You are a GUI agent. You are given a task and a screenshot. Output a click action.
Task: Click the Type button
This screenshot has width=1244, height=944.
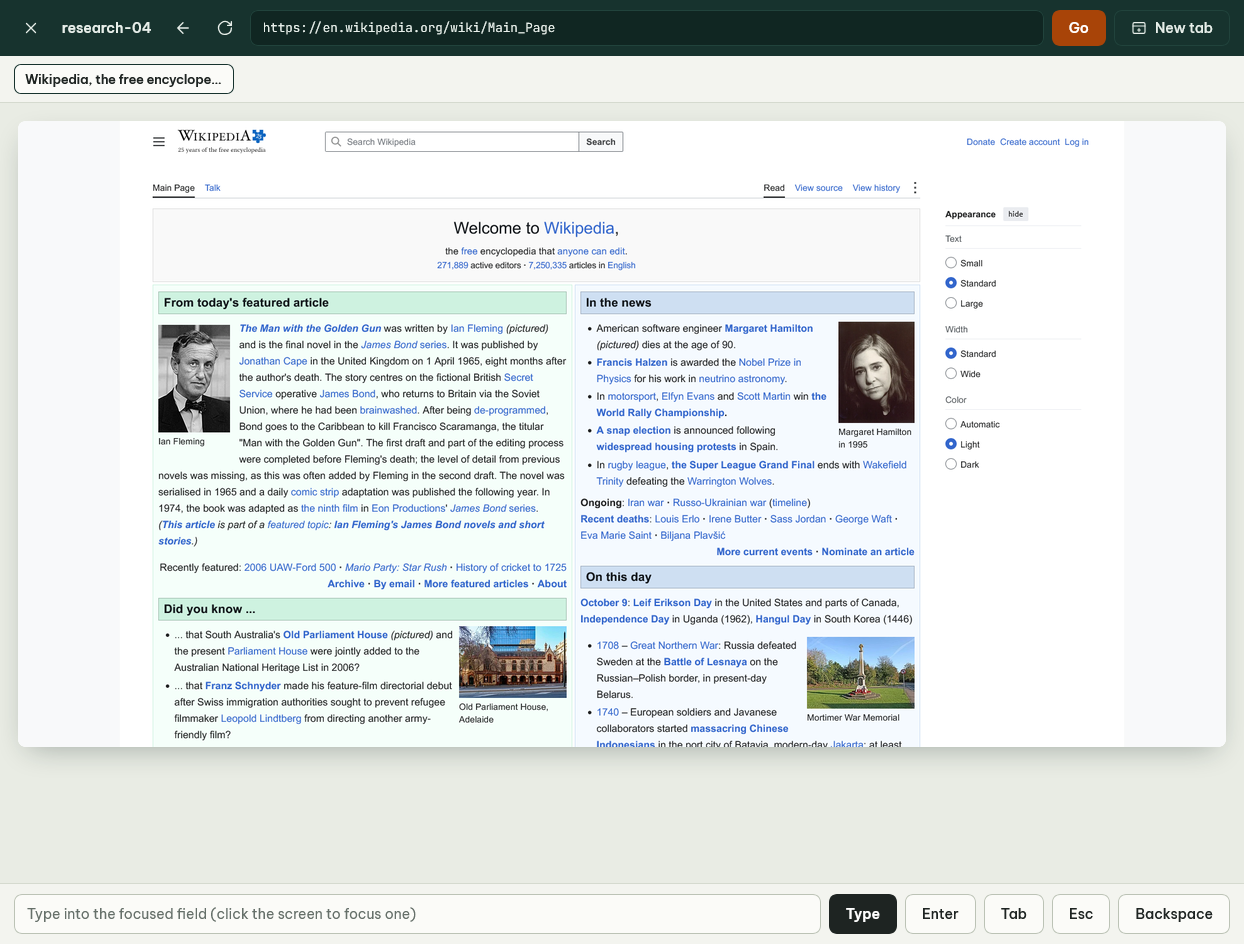(x=863, y=914)
